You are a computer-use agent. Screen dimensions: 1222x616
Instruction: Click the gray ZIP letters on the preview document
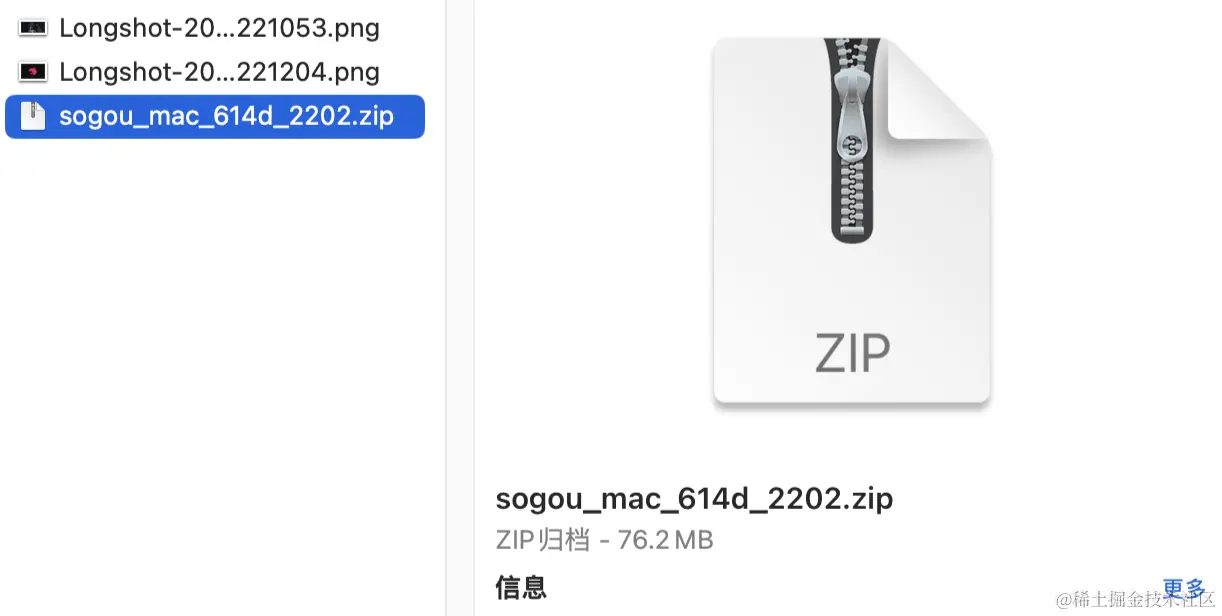point(852,352)
